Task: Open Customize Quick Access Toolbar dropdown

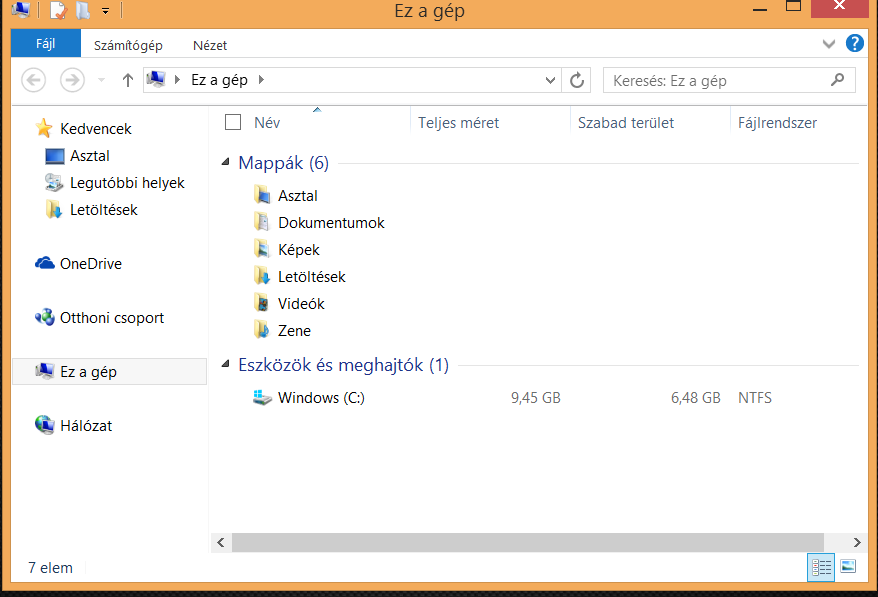Action: (x=105, y=11)
